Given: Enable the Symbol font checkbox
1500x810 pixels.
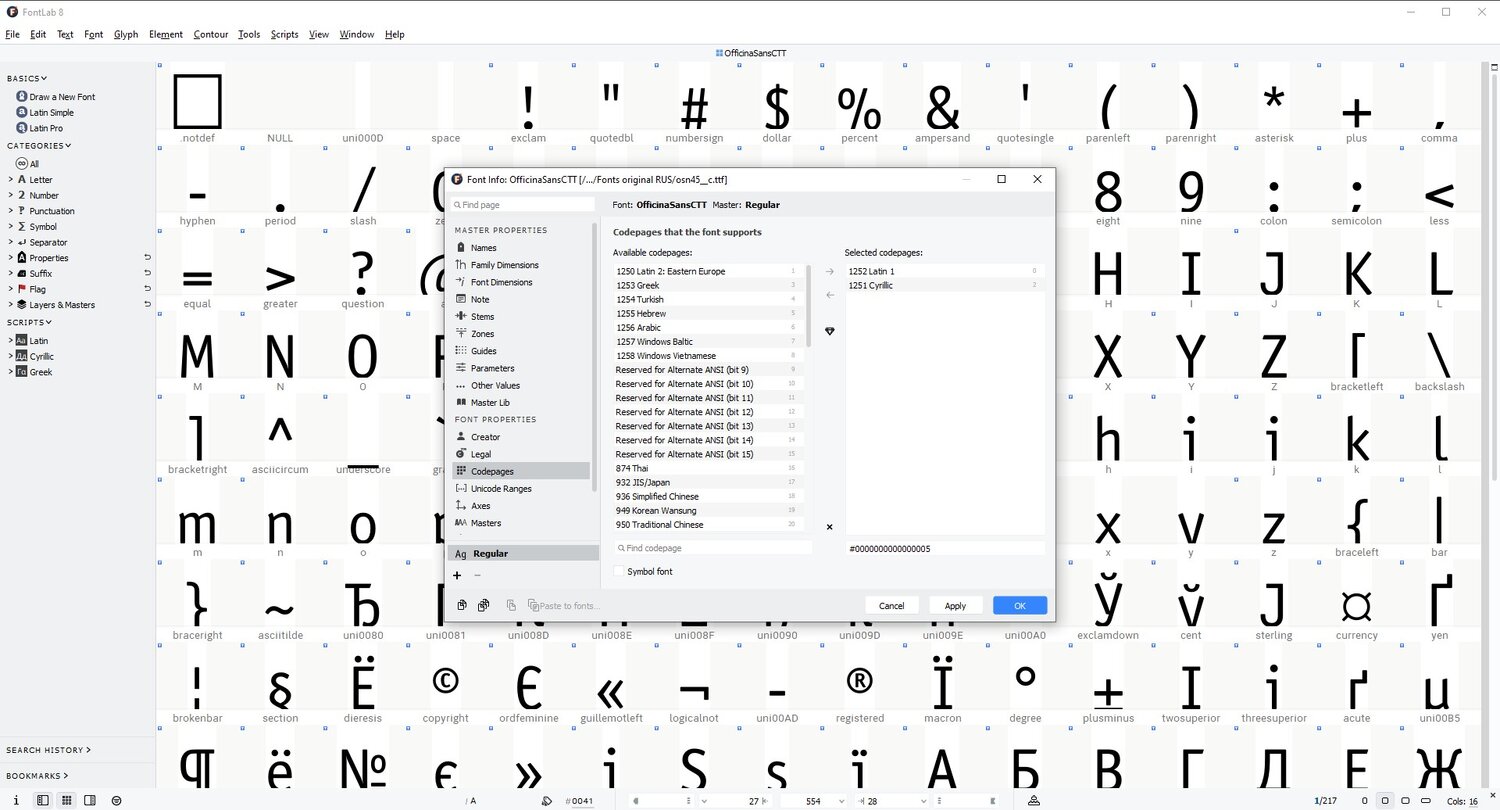Looking at the screenshot, I should pos(619,571).
